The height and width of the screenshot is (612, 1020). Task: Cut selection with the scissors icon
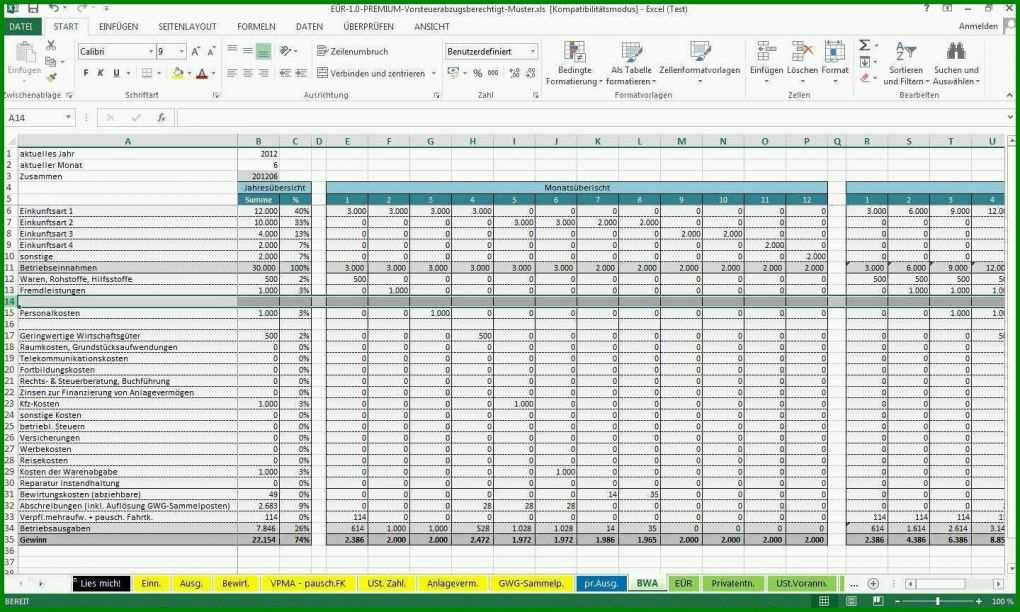coord(51,46)
